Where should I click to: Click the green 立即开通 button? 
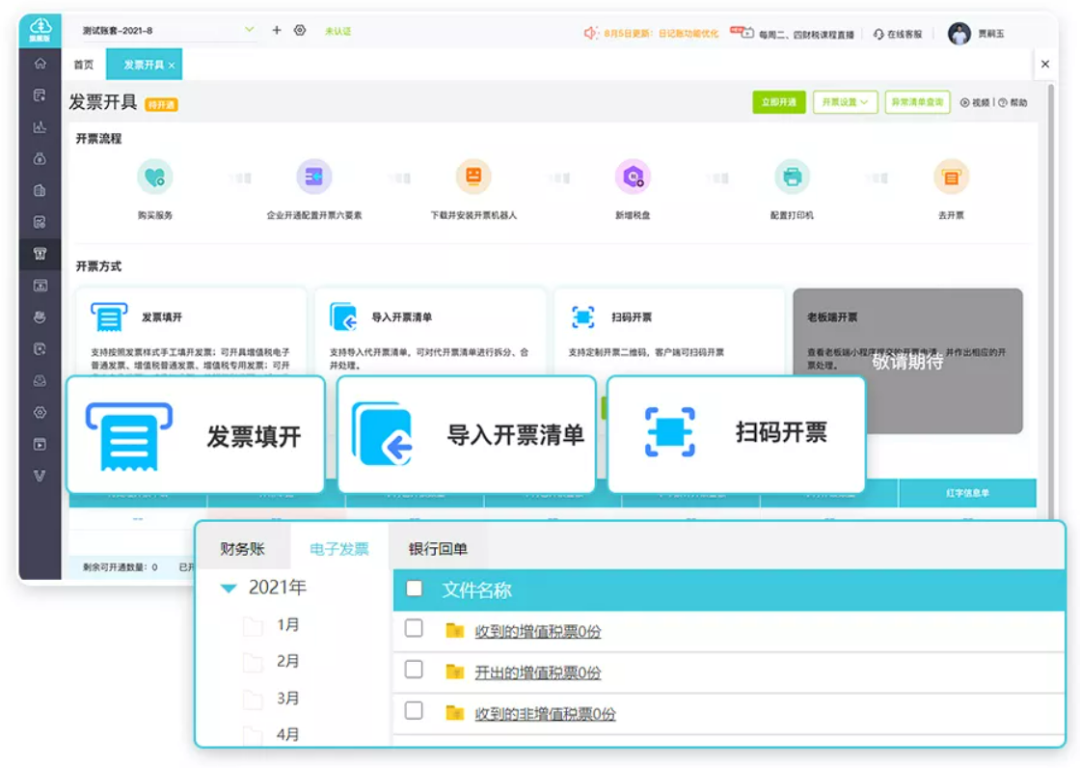click(779, 102)
